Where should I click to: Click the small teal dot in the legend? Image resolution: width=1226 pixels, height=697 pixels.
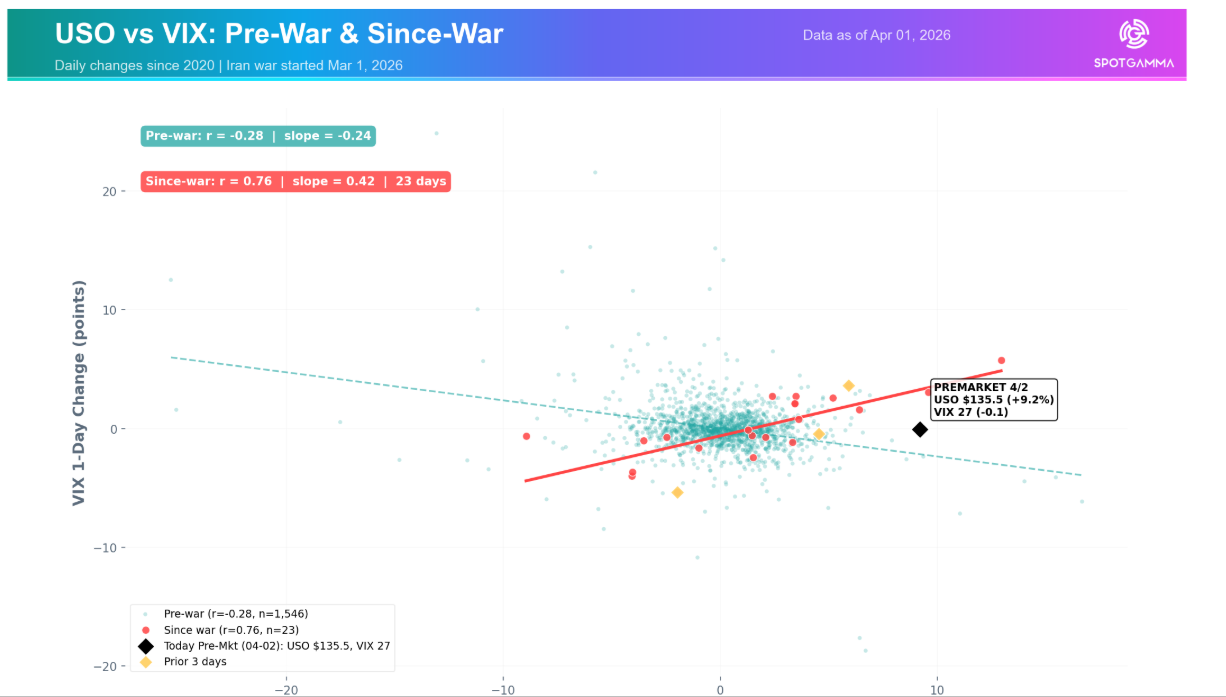tap(147, 613)
